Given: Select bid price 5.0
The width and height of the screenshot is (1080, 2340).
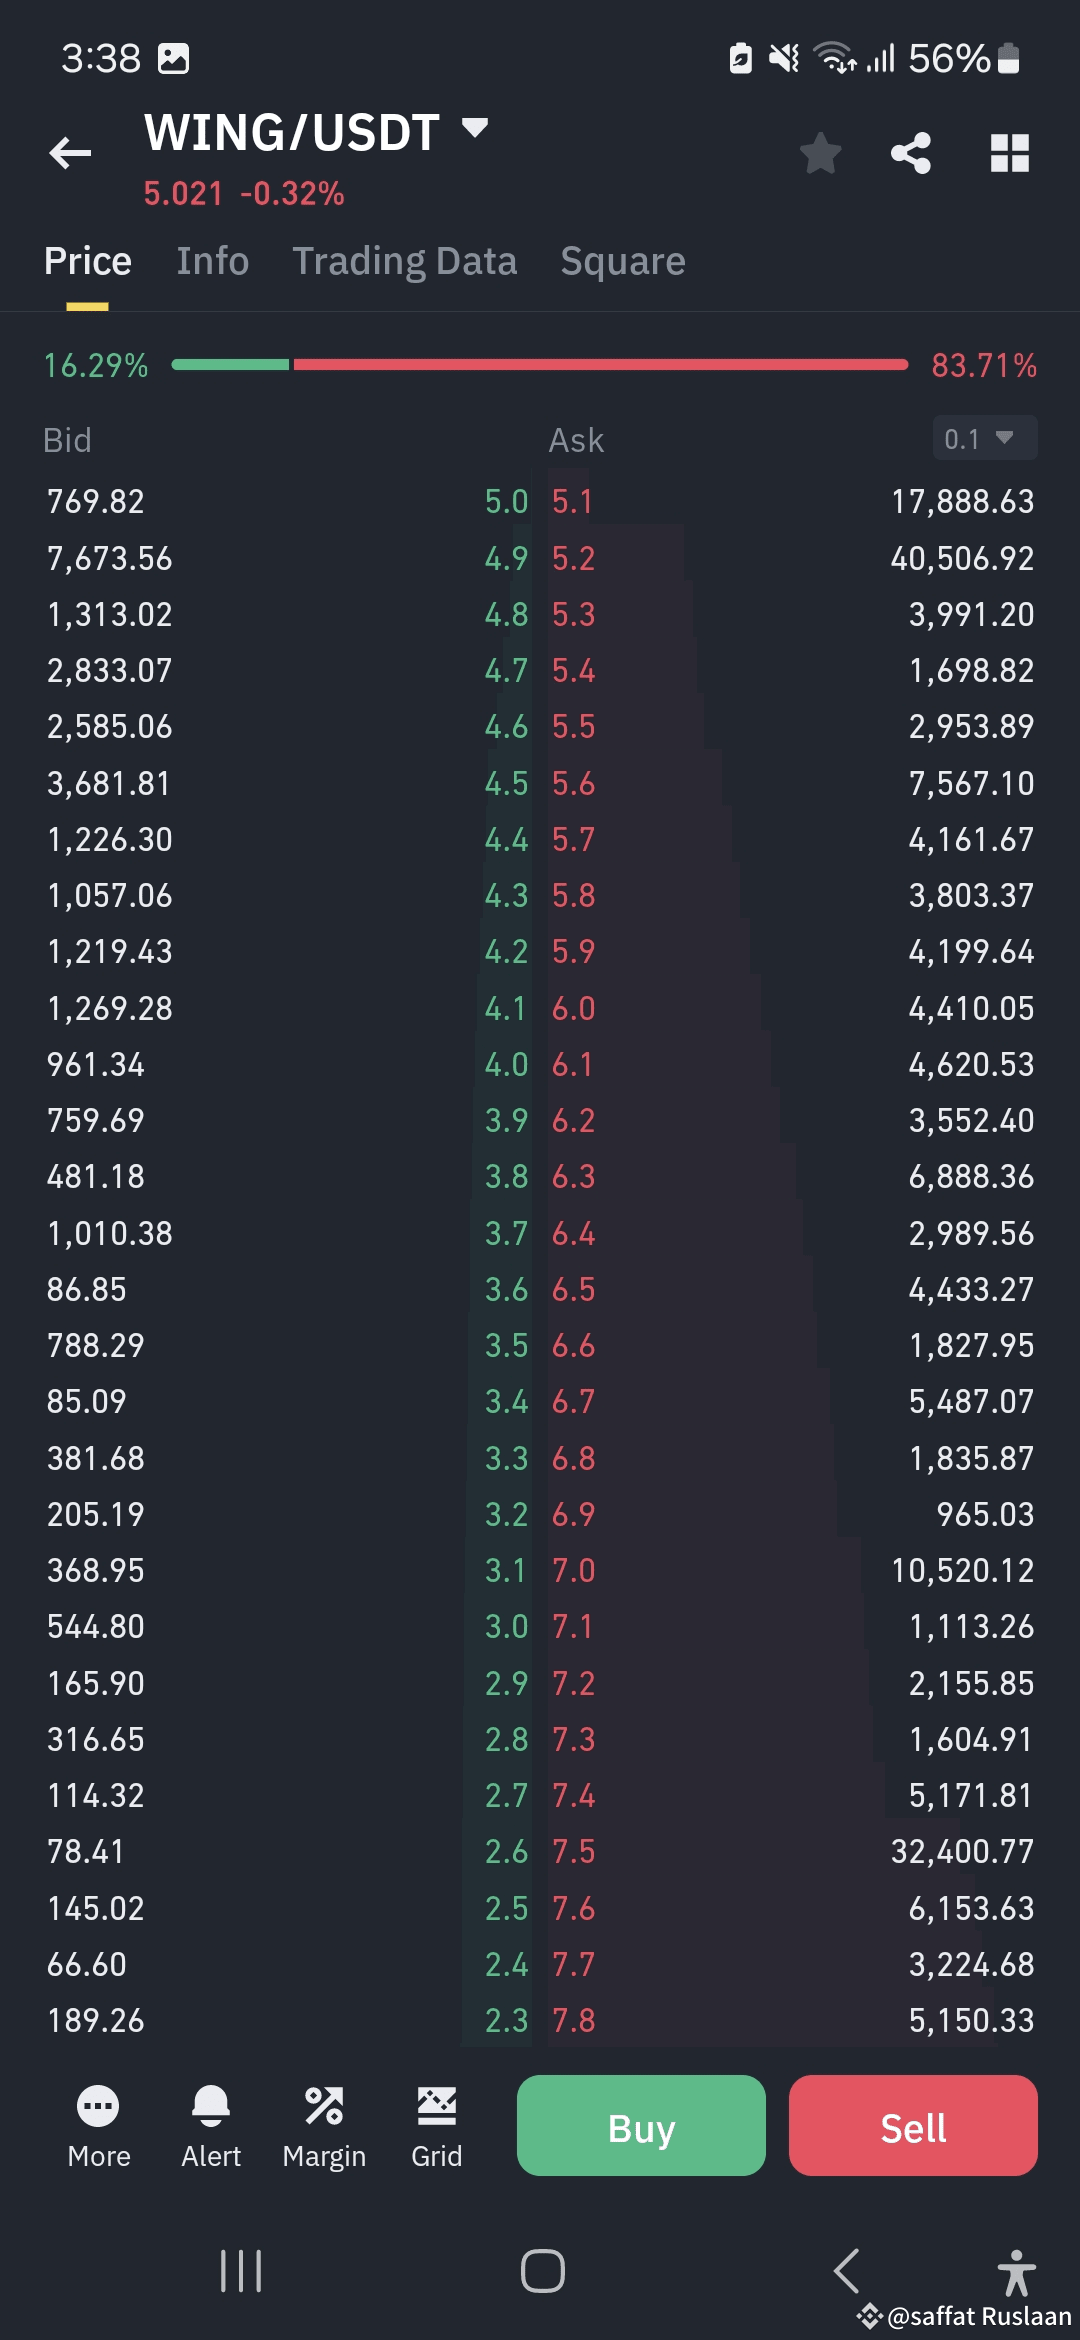Looking at the screenshot, I should (506, 501).
